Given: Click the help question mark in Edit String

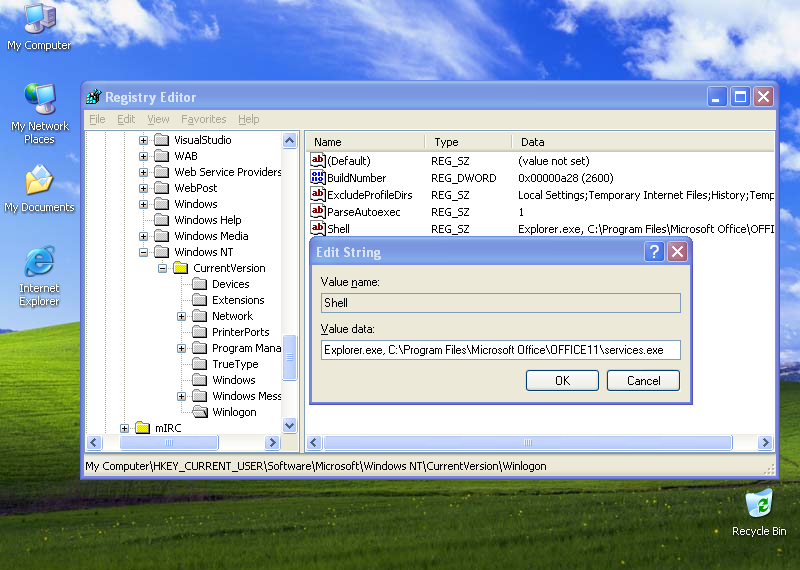Looking at the screenshot, I should click(x=654, y=252).
